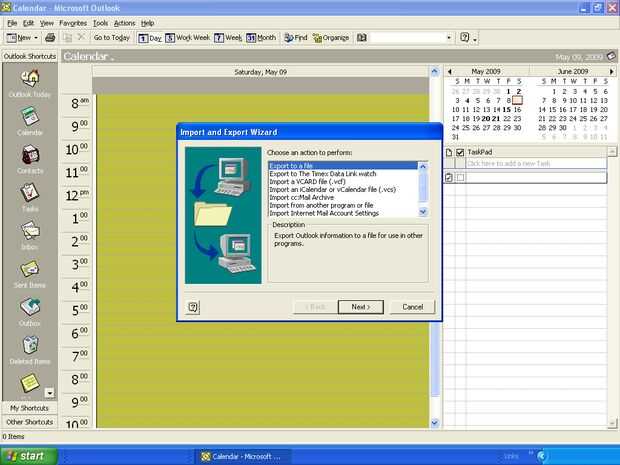The image size is (620, 465).
Task: Click the Outlook Help question icon
Action: tap(465, 38)
